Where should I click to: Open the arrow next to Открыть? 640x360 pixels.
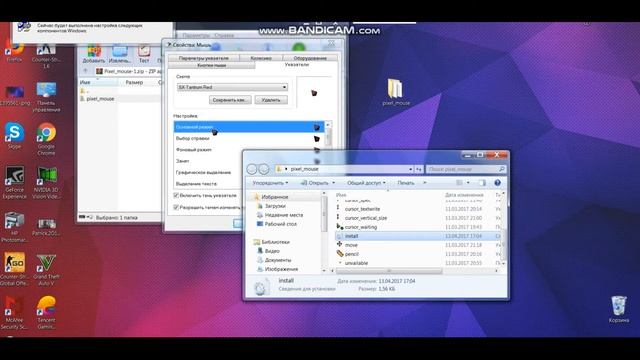(333, 183)
